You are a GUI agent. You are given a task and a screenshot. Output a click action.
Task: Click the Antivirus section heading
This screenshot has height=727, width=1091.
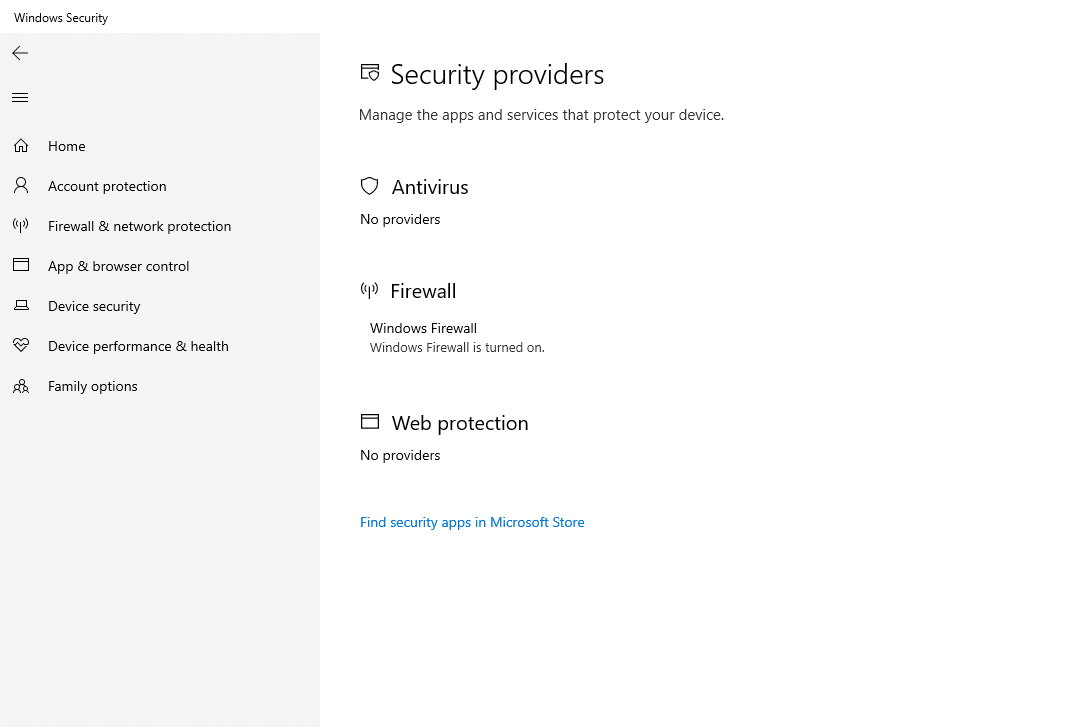pyautogui.click(x=430, y=187)
